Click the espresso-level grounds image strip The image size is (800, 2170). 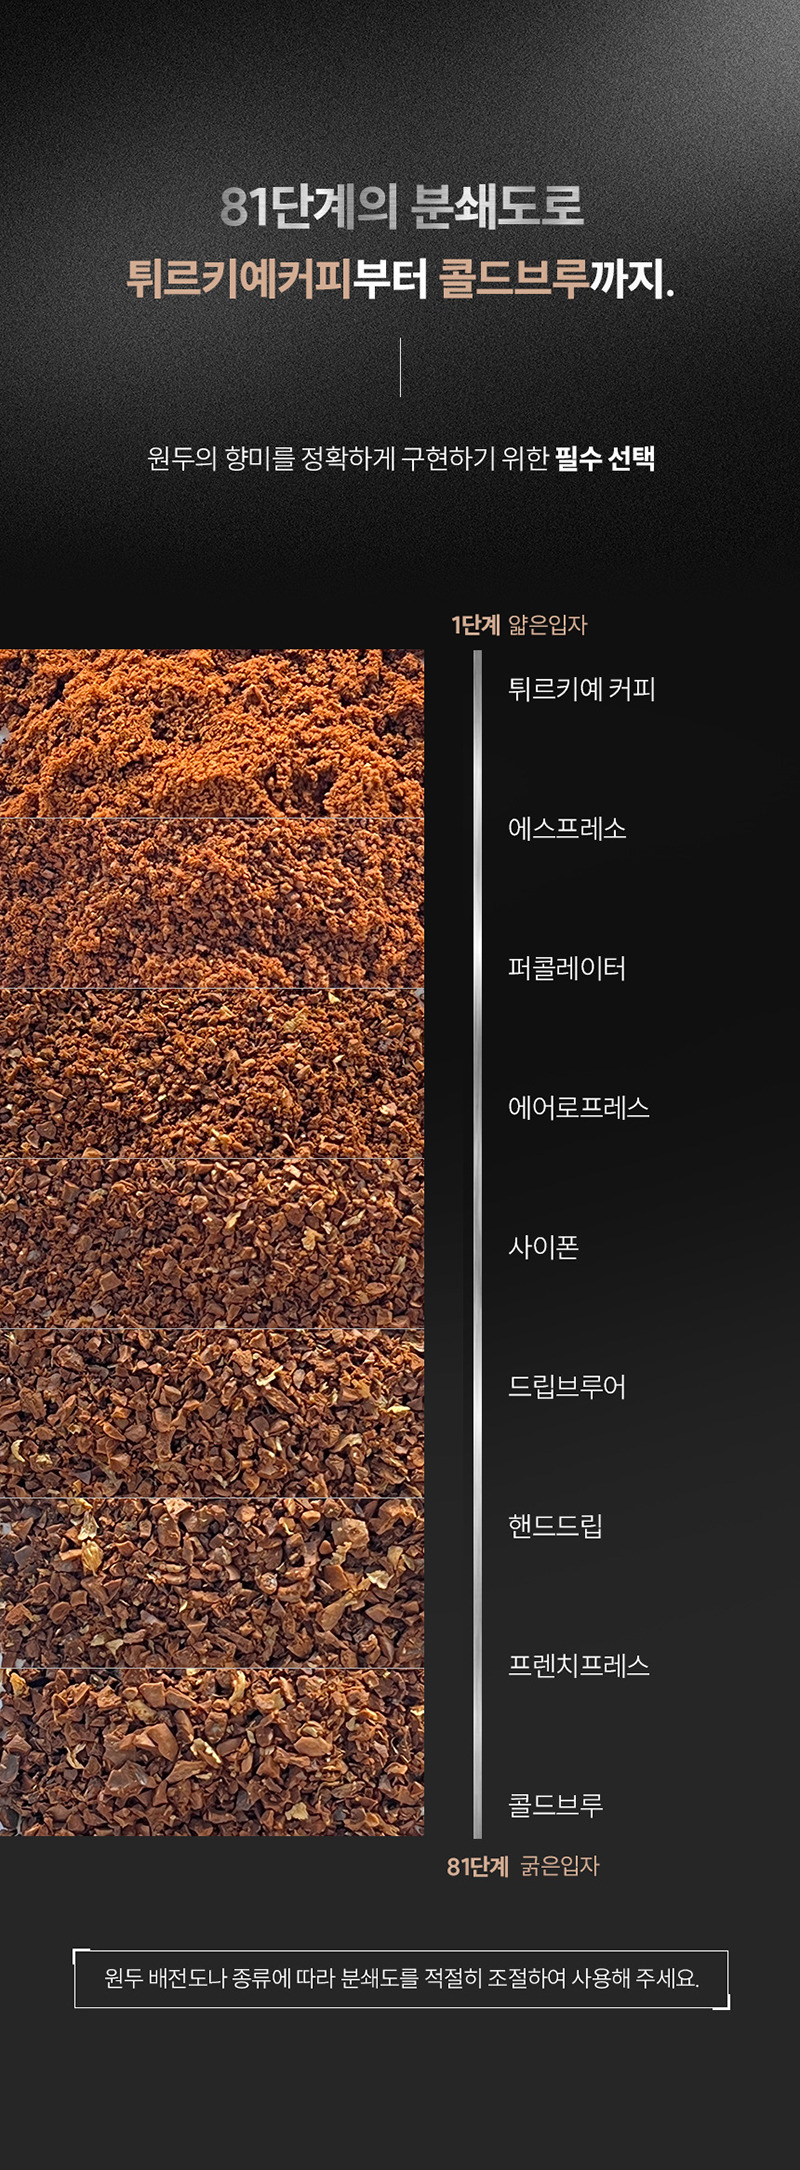click(x=212, y=903)
